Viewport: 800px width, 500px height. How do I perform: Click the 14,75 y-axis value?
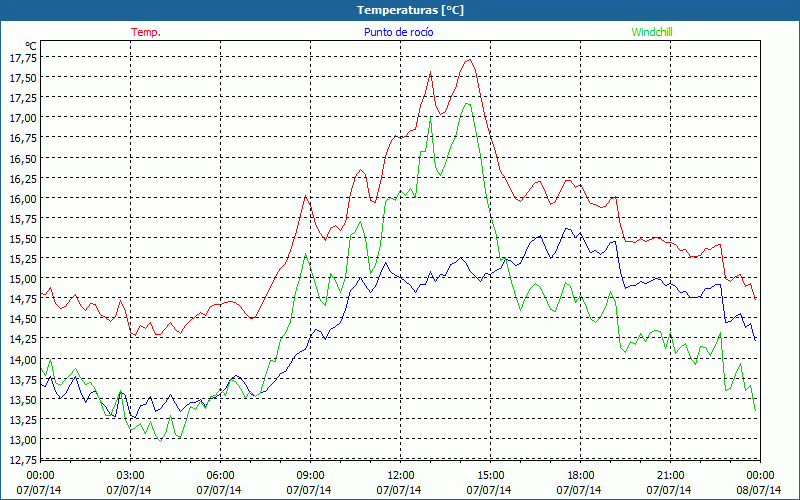(x=23, y=299)
